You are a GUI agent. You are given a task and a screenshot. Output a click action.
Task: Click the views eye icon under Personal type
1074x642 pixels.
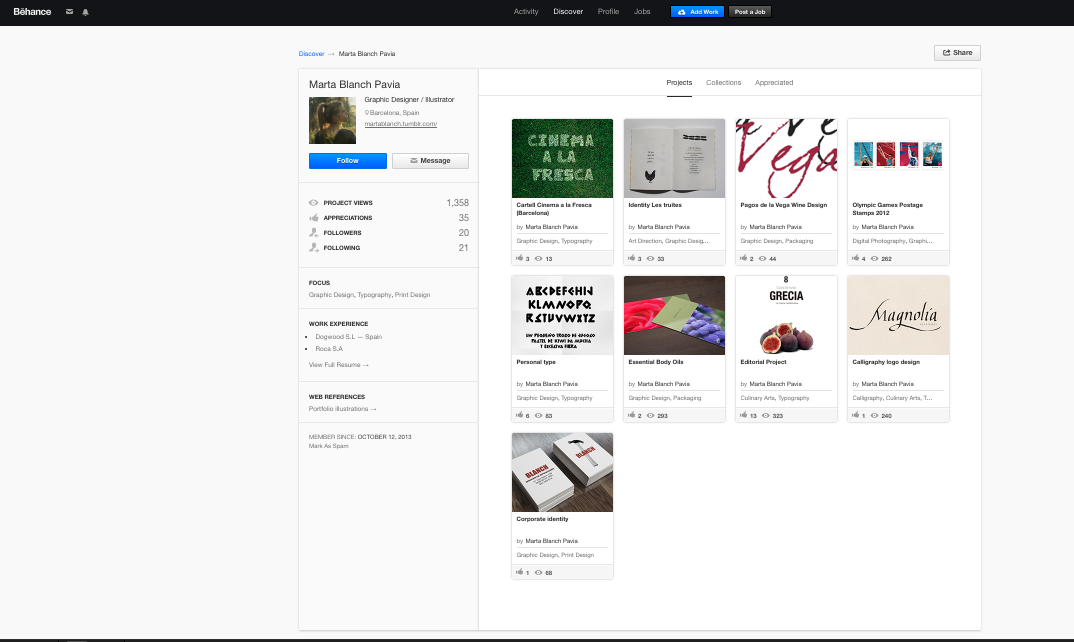click(x=538, y=415)
